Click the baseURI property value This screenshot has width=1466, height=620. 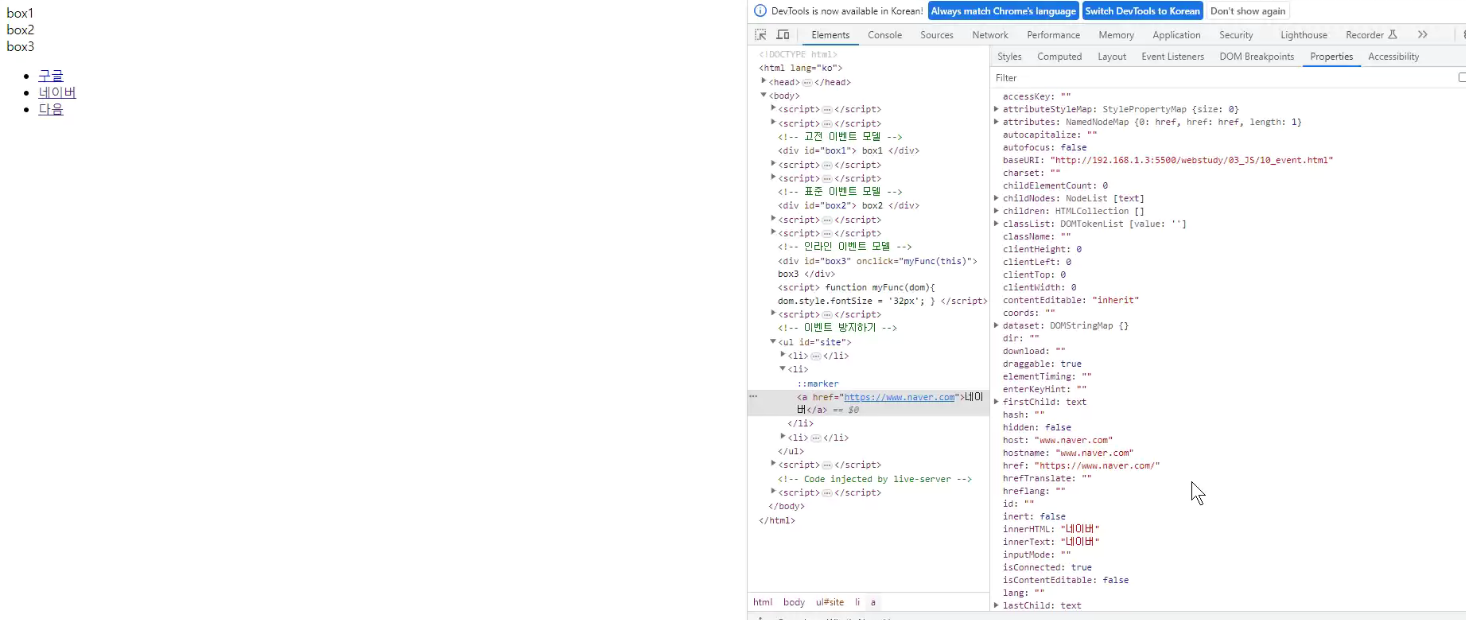(1192, 160)
